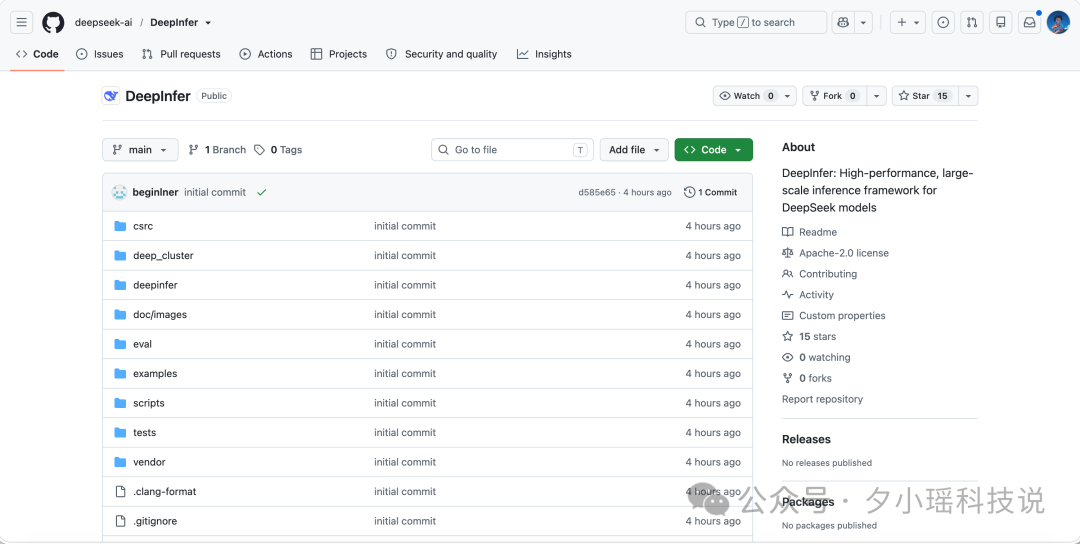Open commit d585e65 hash link
The width and height of the screenshot is (1080, 544).
click(x=597, y=193)
